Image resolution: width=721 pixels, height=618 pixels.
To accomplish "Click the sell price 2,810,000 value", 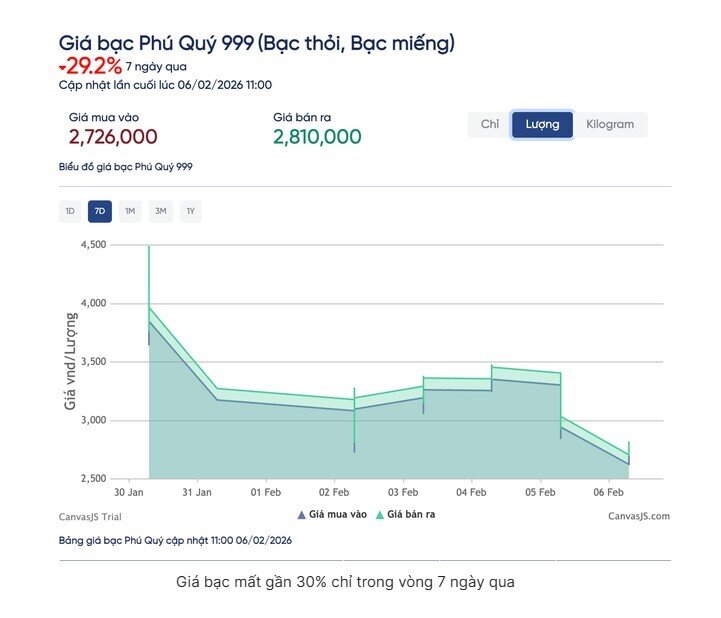I will [x=317, y=137].
